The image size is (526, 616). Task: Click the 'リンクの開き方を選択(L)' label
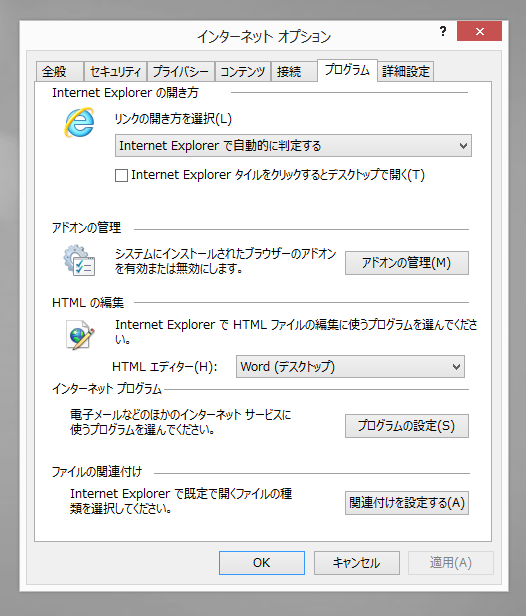(x=173, y=119)
